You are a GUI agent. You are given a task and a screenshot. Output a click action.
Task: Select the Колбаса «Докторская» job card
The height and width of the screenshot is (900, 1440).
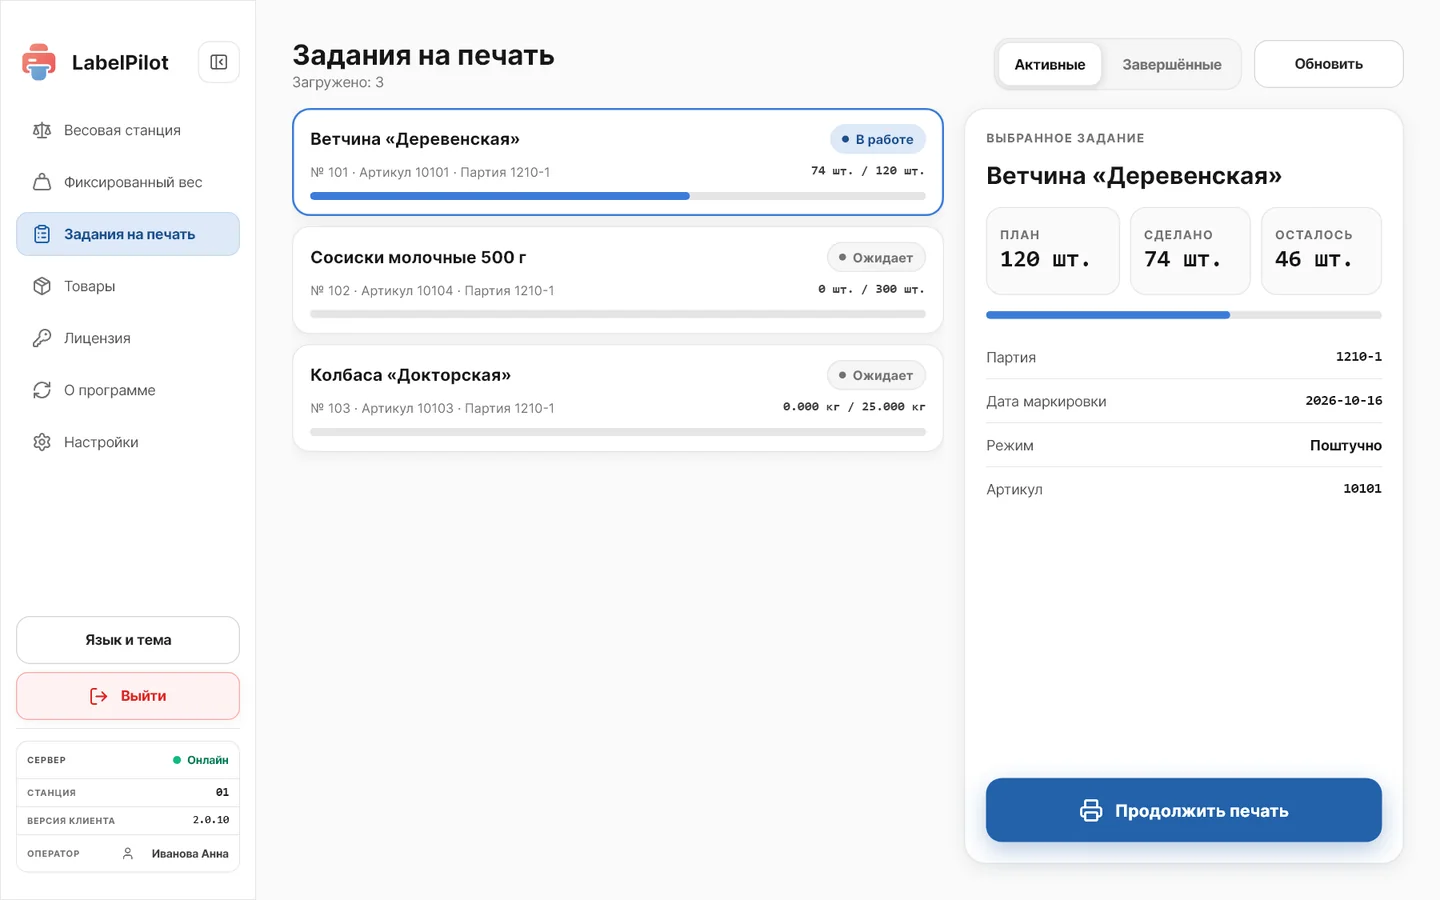pyautogui.click(x=618, y=398)
